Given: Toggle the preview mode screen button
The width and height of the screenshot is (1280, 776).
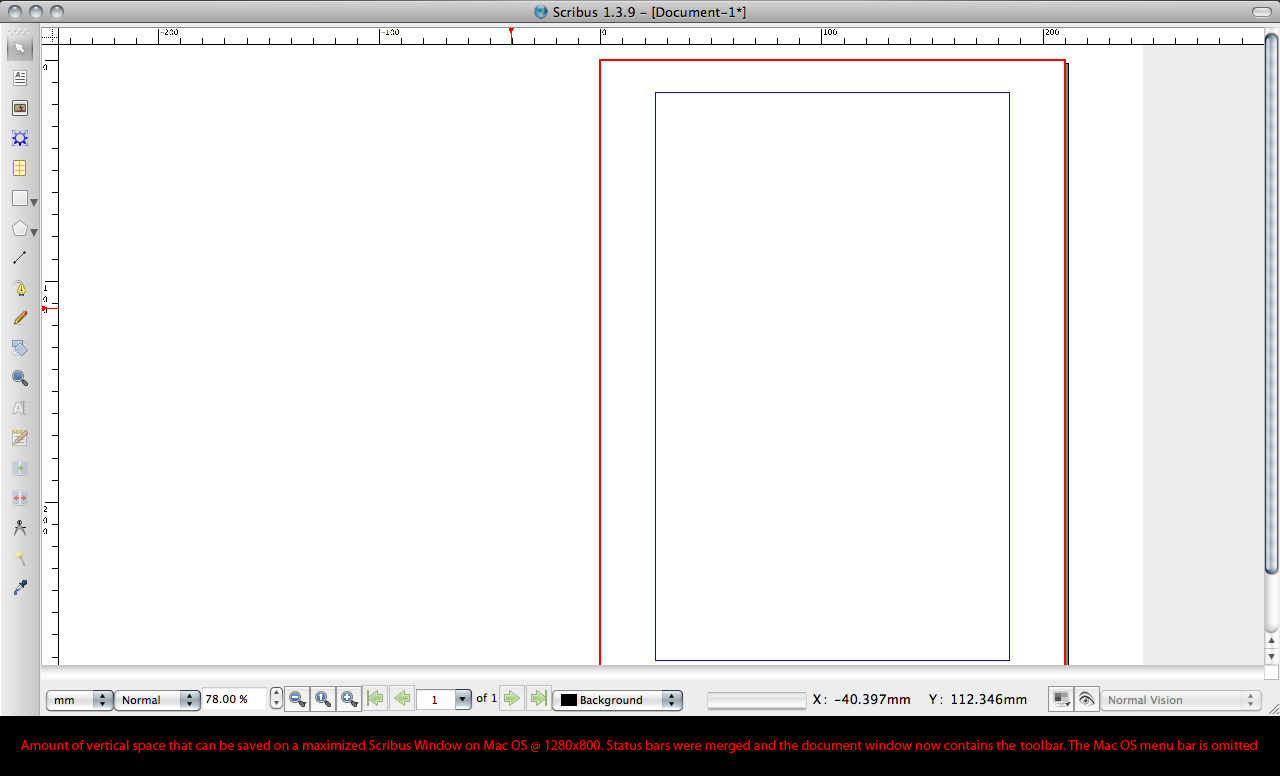Looking at the screenshot, I should (1060, 699).
